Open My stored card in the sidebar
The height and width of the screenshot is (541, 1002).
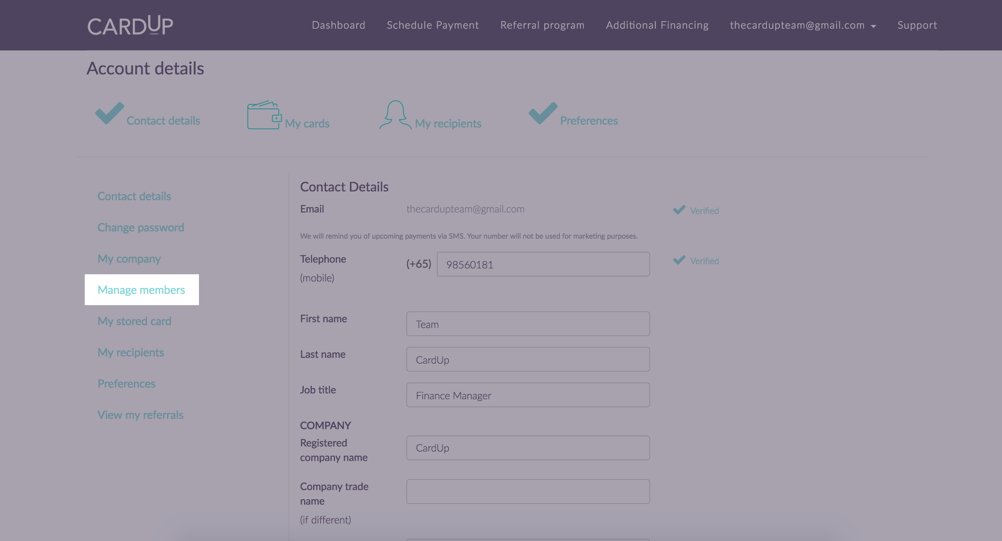coord(134,321)
